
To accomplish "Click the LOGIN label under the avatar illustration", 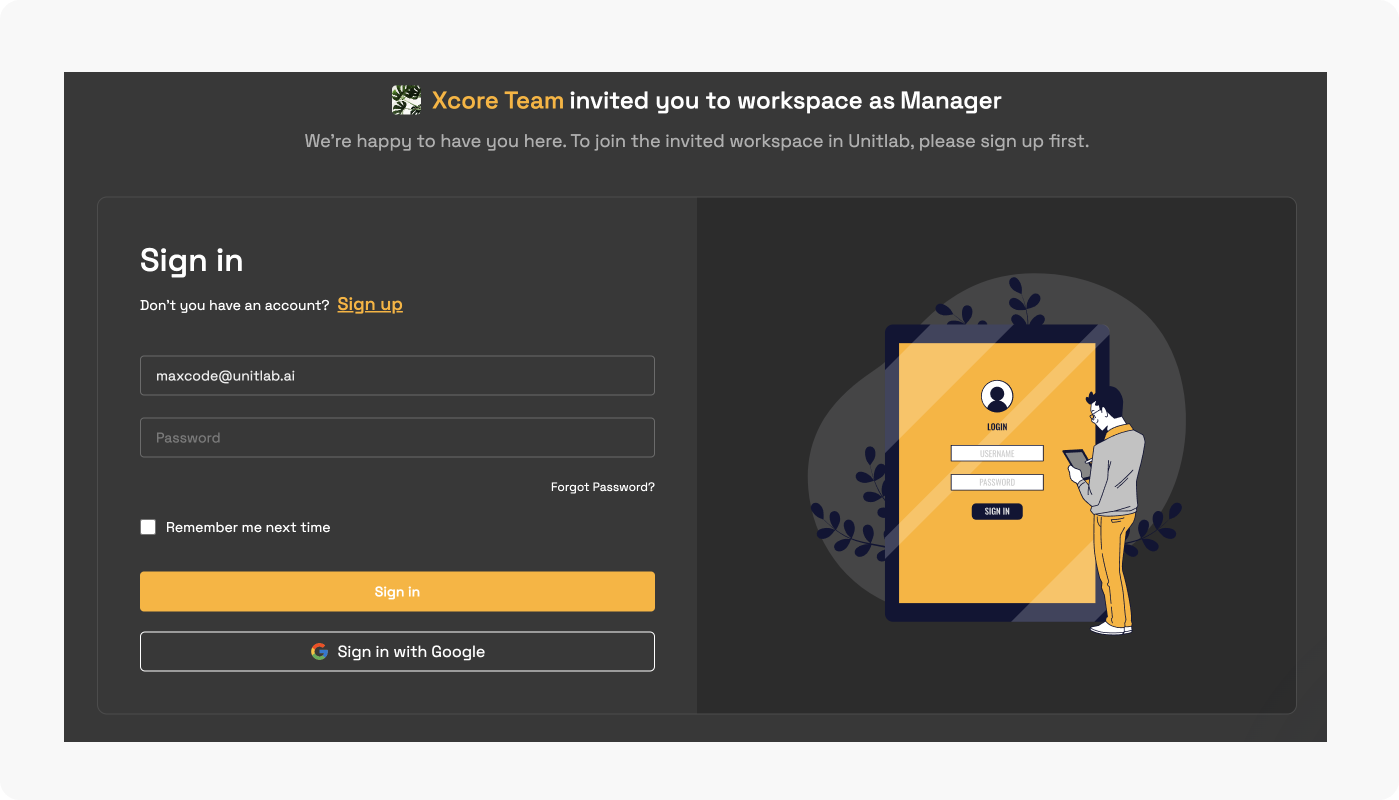I will (996, 425).
